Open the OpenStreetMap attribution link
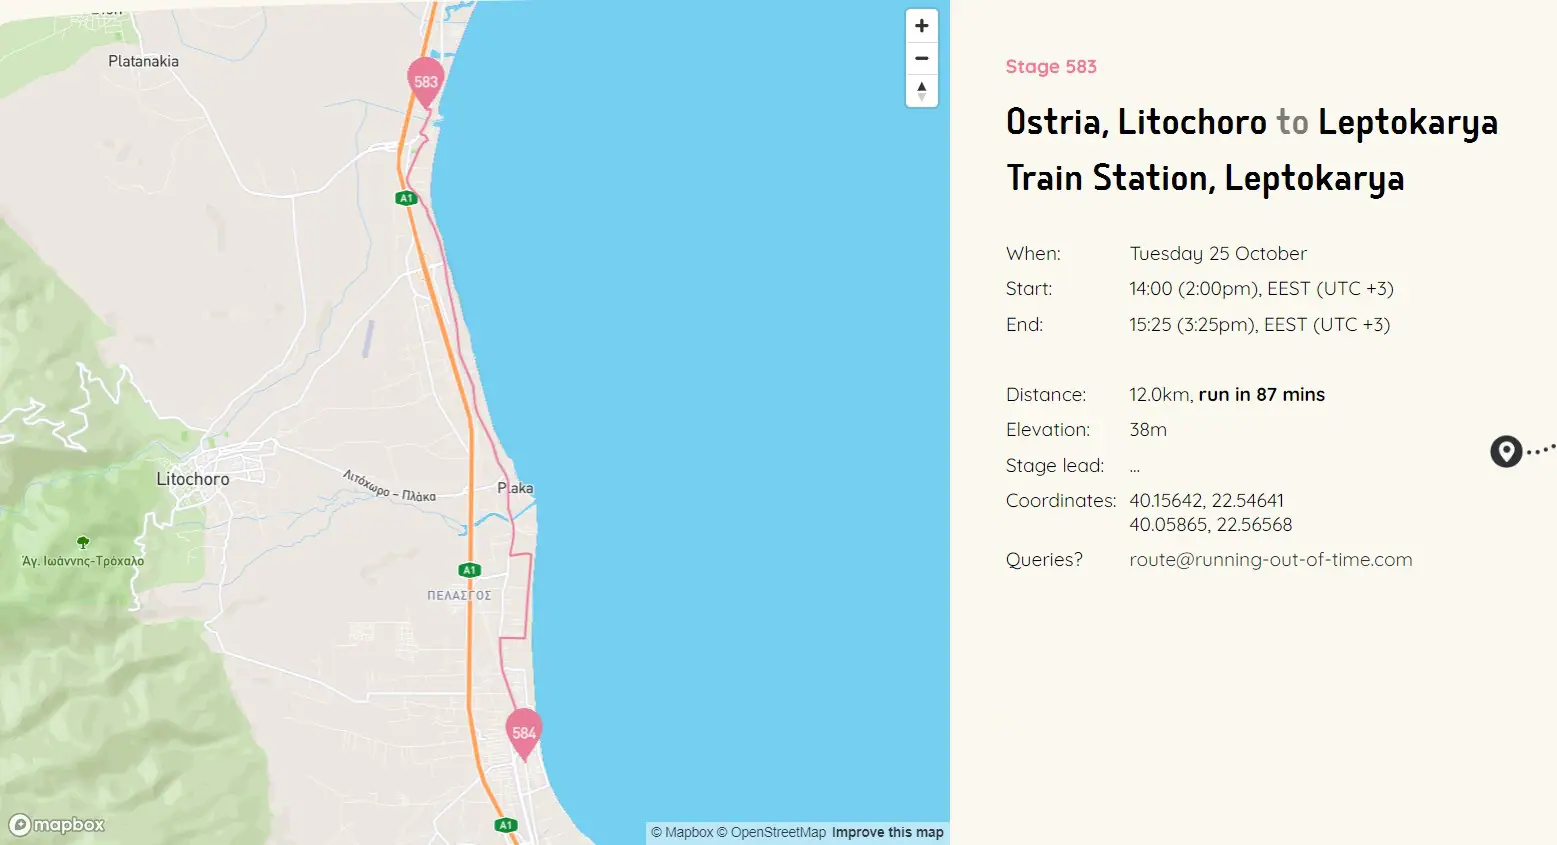The image size is (1557, 845). coord(771,832)
